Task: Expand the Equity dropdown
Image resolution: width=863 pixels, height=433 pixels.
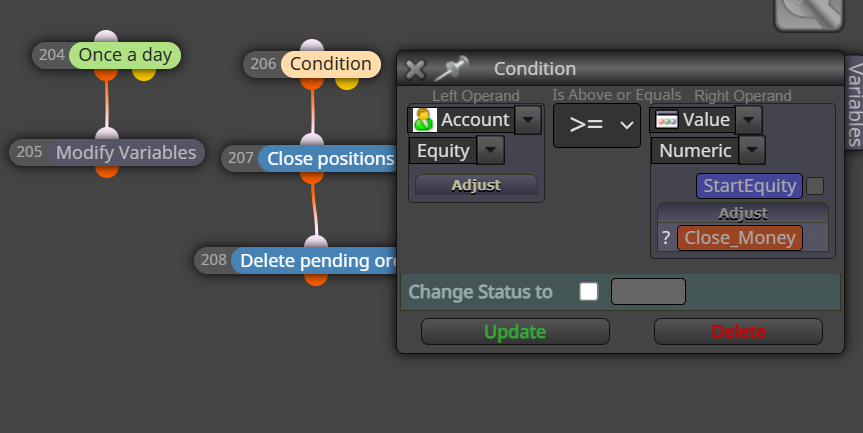Action: pos(490,150)
